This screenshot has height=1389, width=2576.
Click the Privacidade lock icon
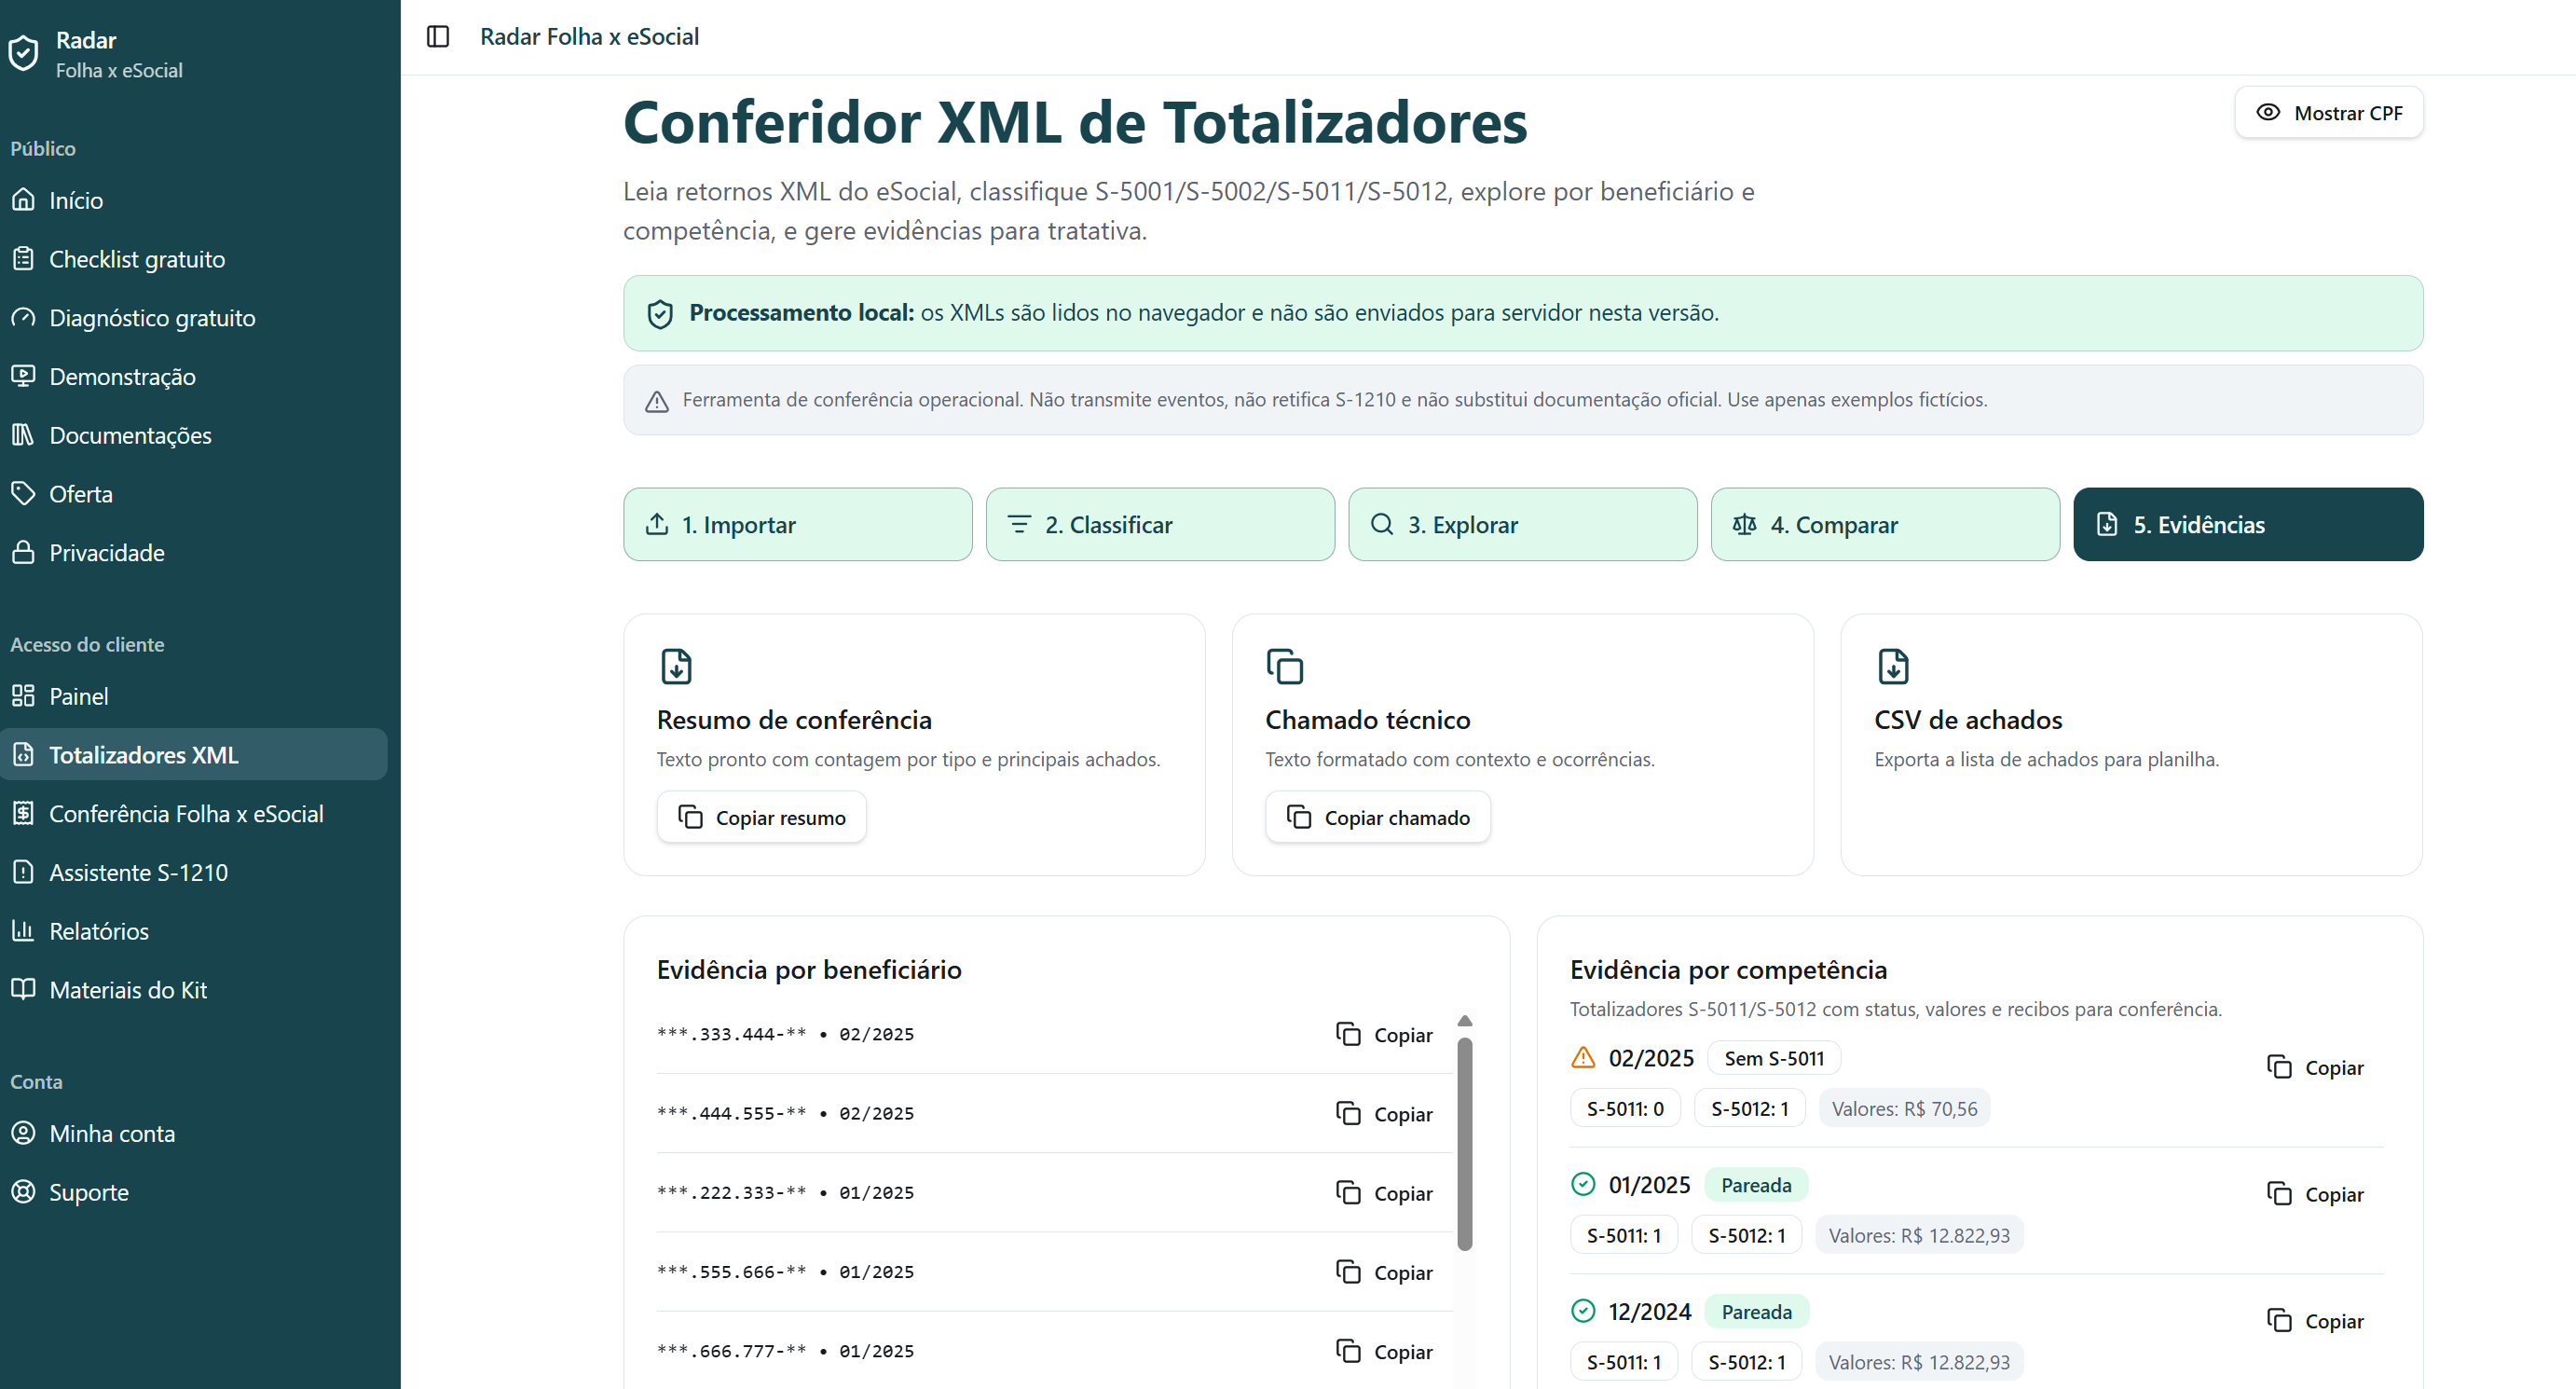[23, 552]
